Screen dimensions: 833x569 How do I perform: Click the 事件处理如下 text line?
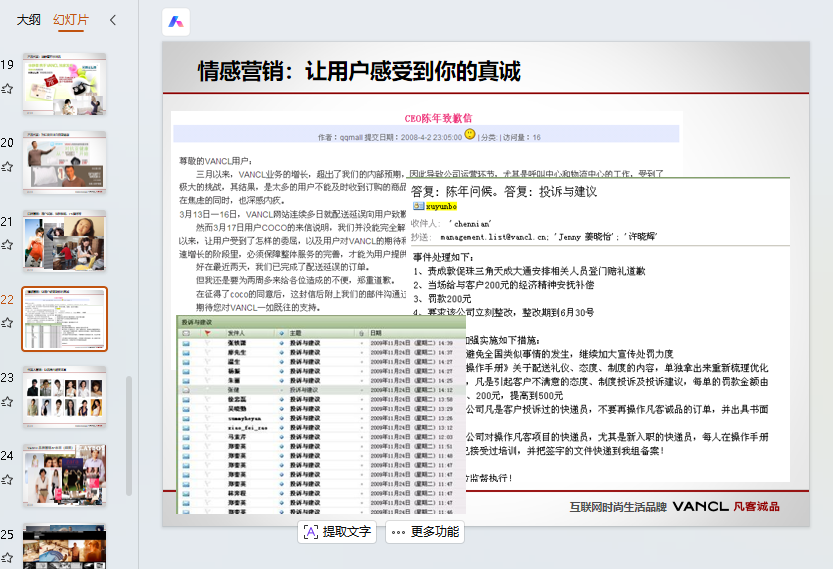tap(443, 257)
